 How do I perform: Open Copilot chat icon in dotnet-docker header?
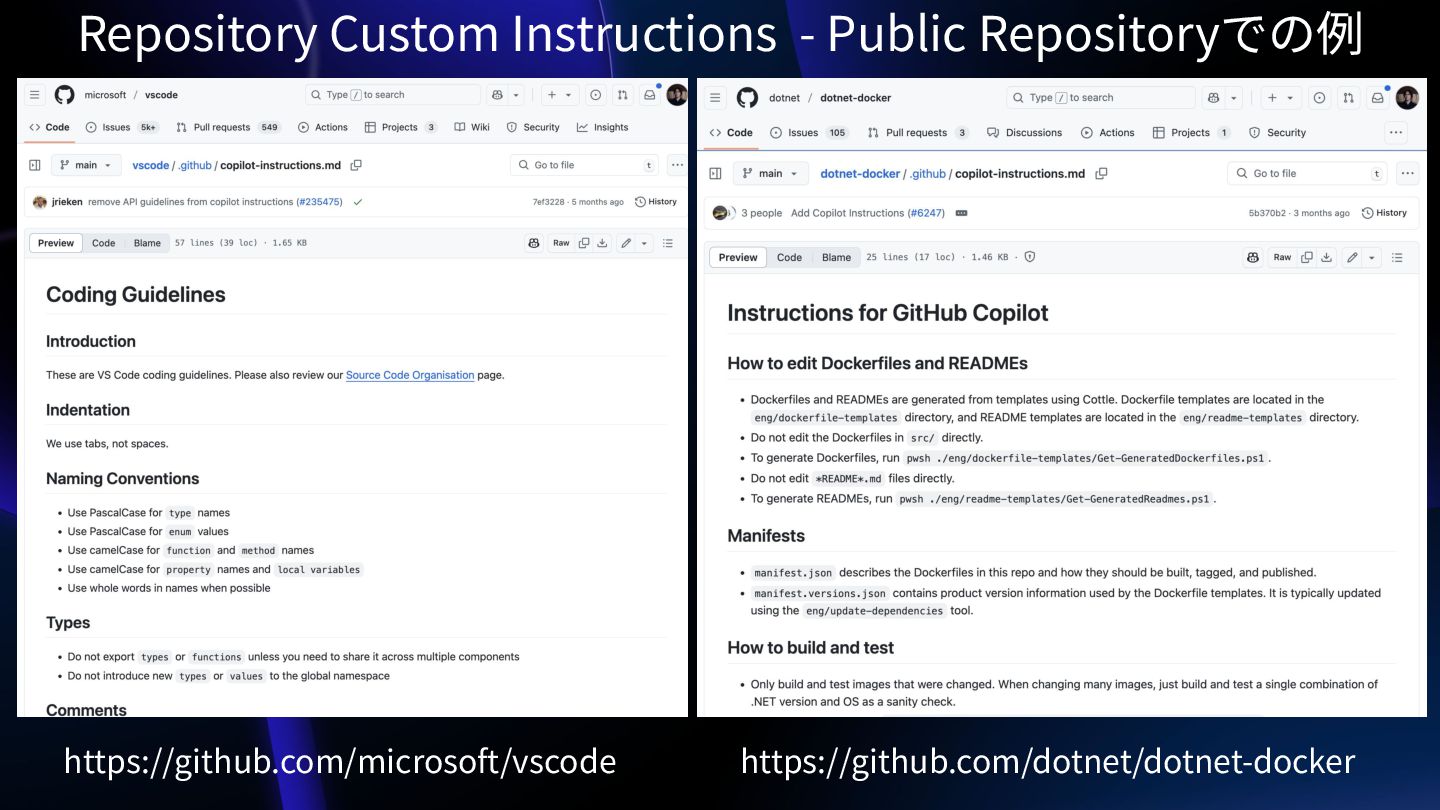click(x=1214, y=98)
